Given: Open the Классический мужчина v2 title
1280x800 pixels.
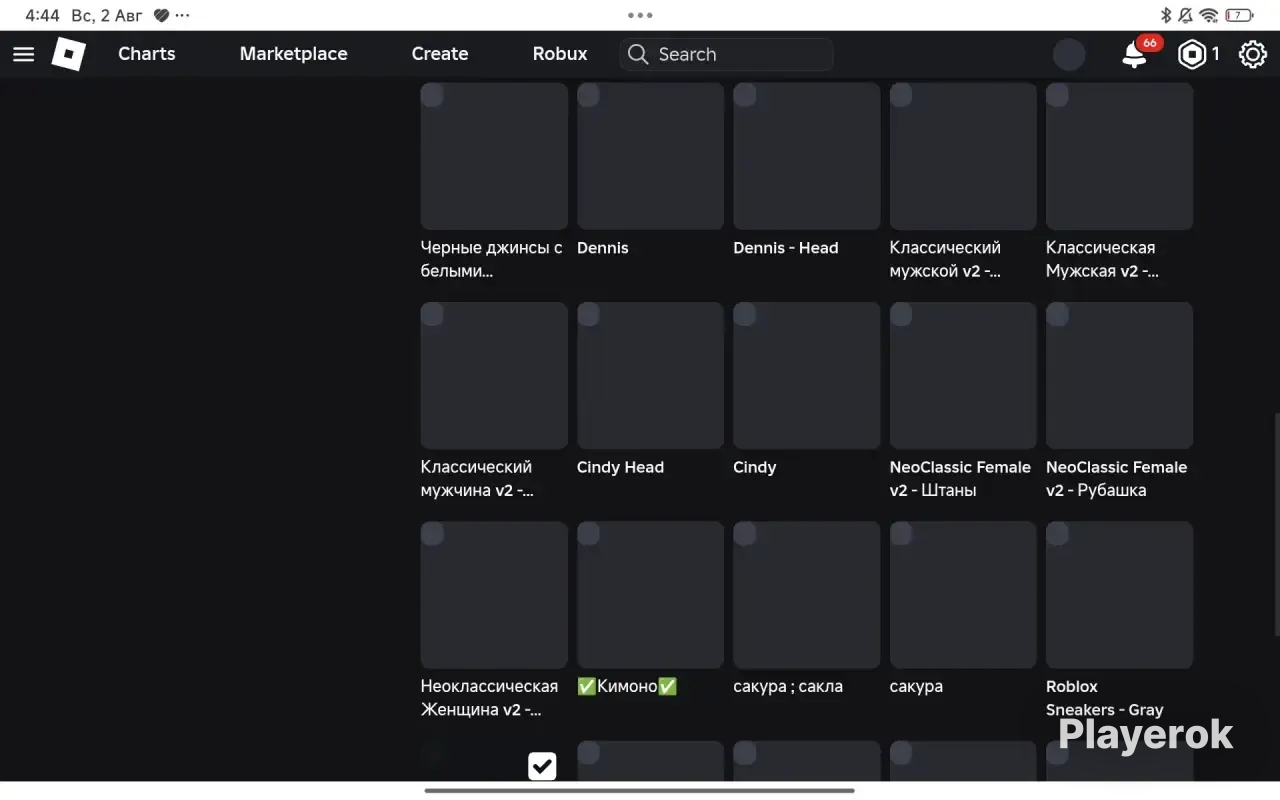Looking at the screenshot, I should [x=478, y=479].
